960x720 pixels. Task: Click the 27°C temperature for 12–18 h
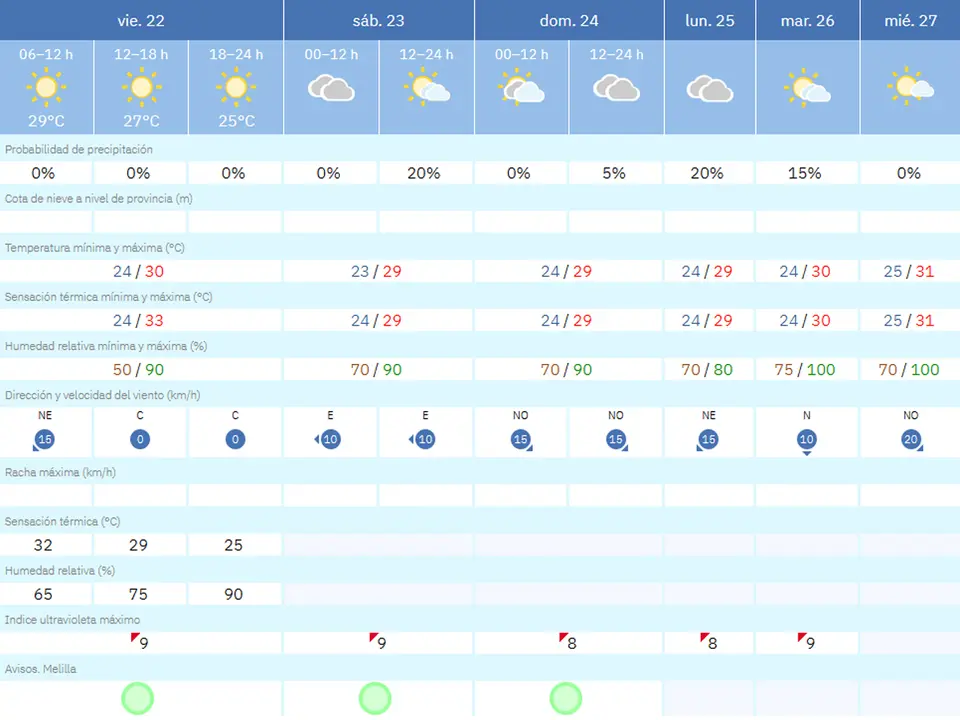[x=141, y=121]
